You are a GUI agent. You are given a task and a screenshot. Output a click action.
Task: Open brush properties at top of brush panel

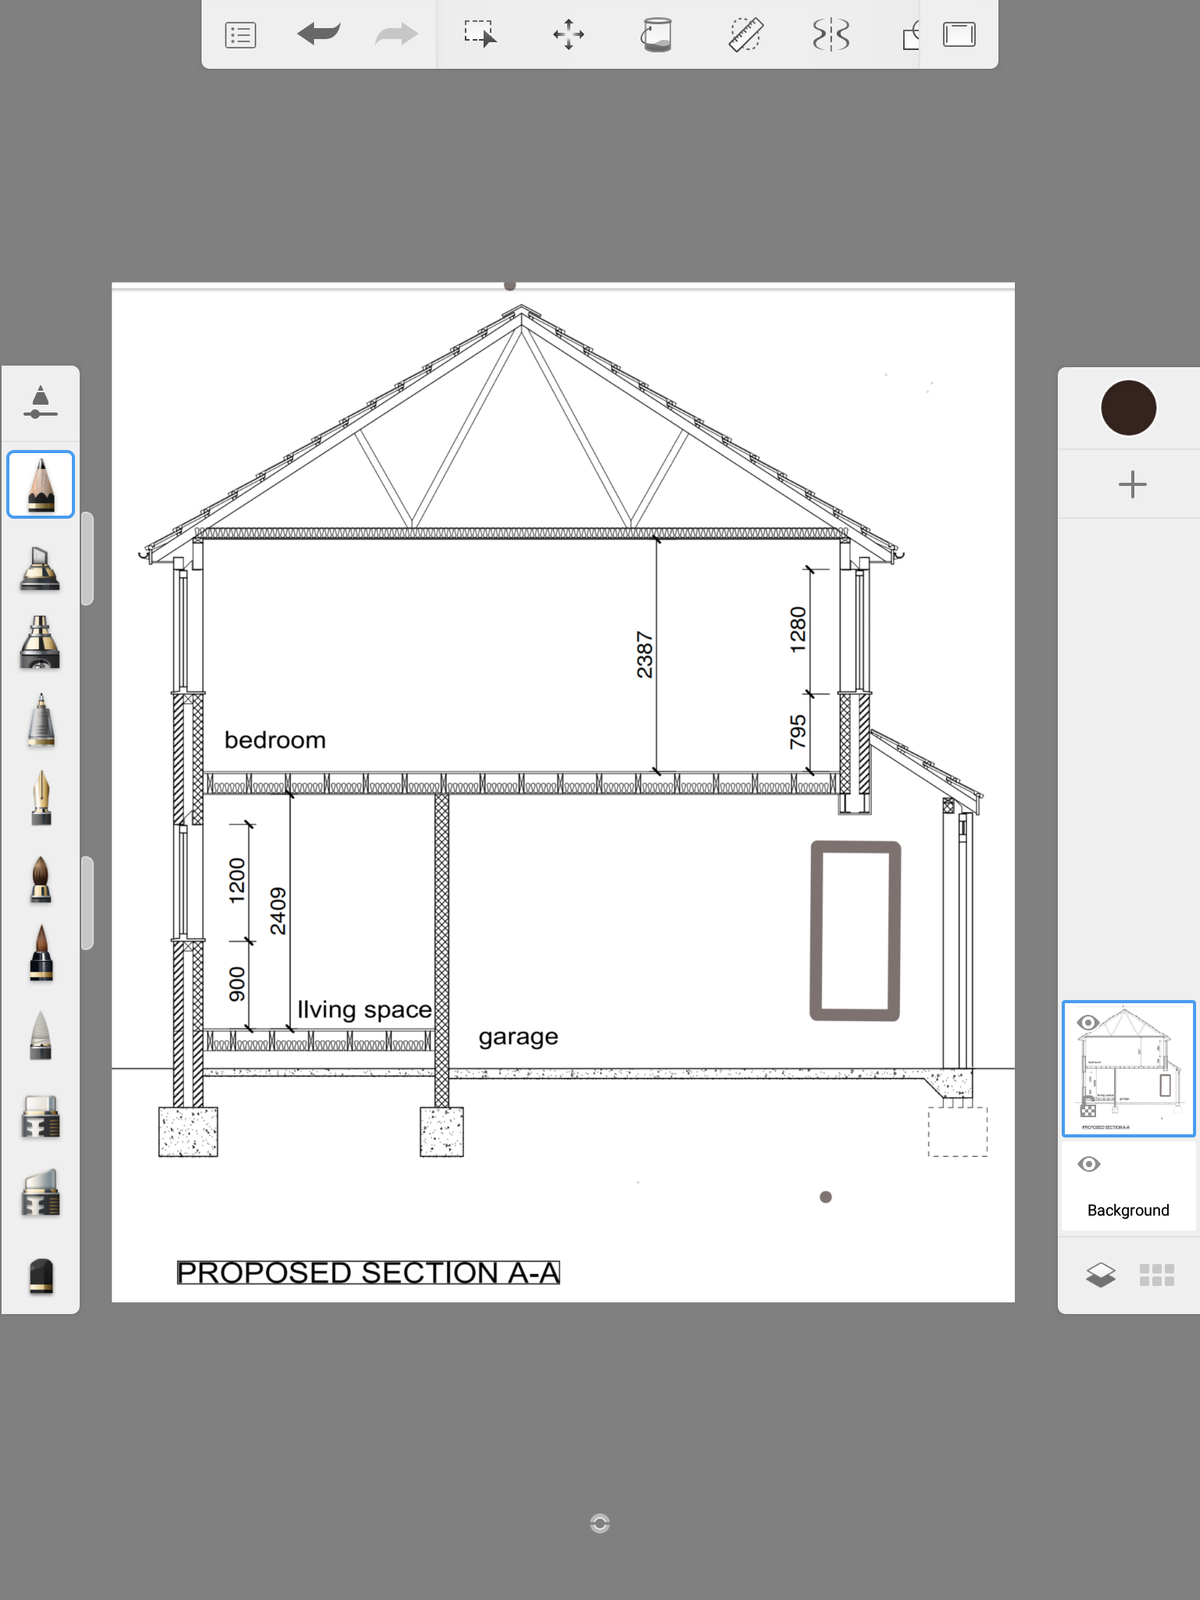click(x=40, y=402)
